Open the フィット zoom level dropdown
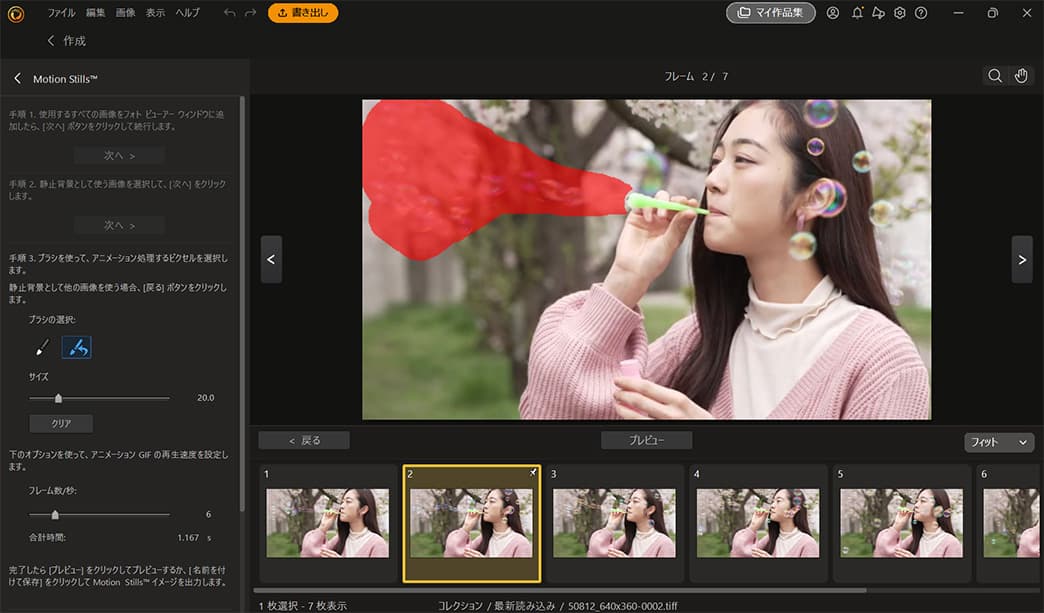 pyautogui.click(x=998, y=440)
